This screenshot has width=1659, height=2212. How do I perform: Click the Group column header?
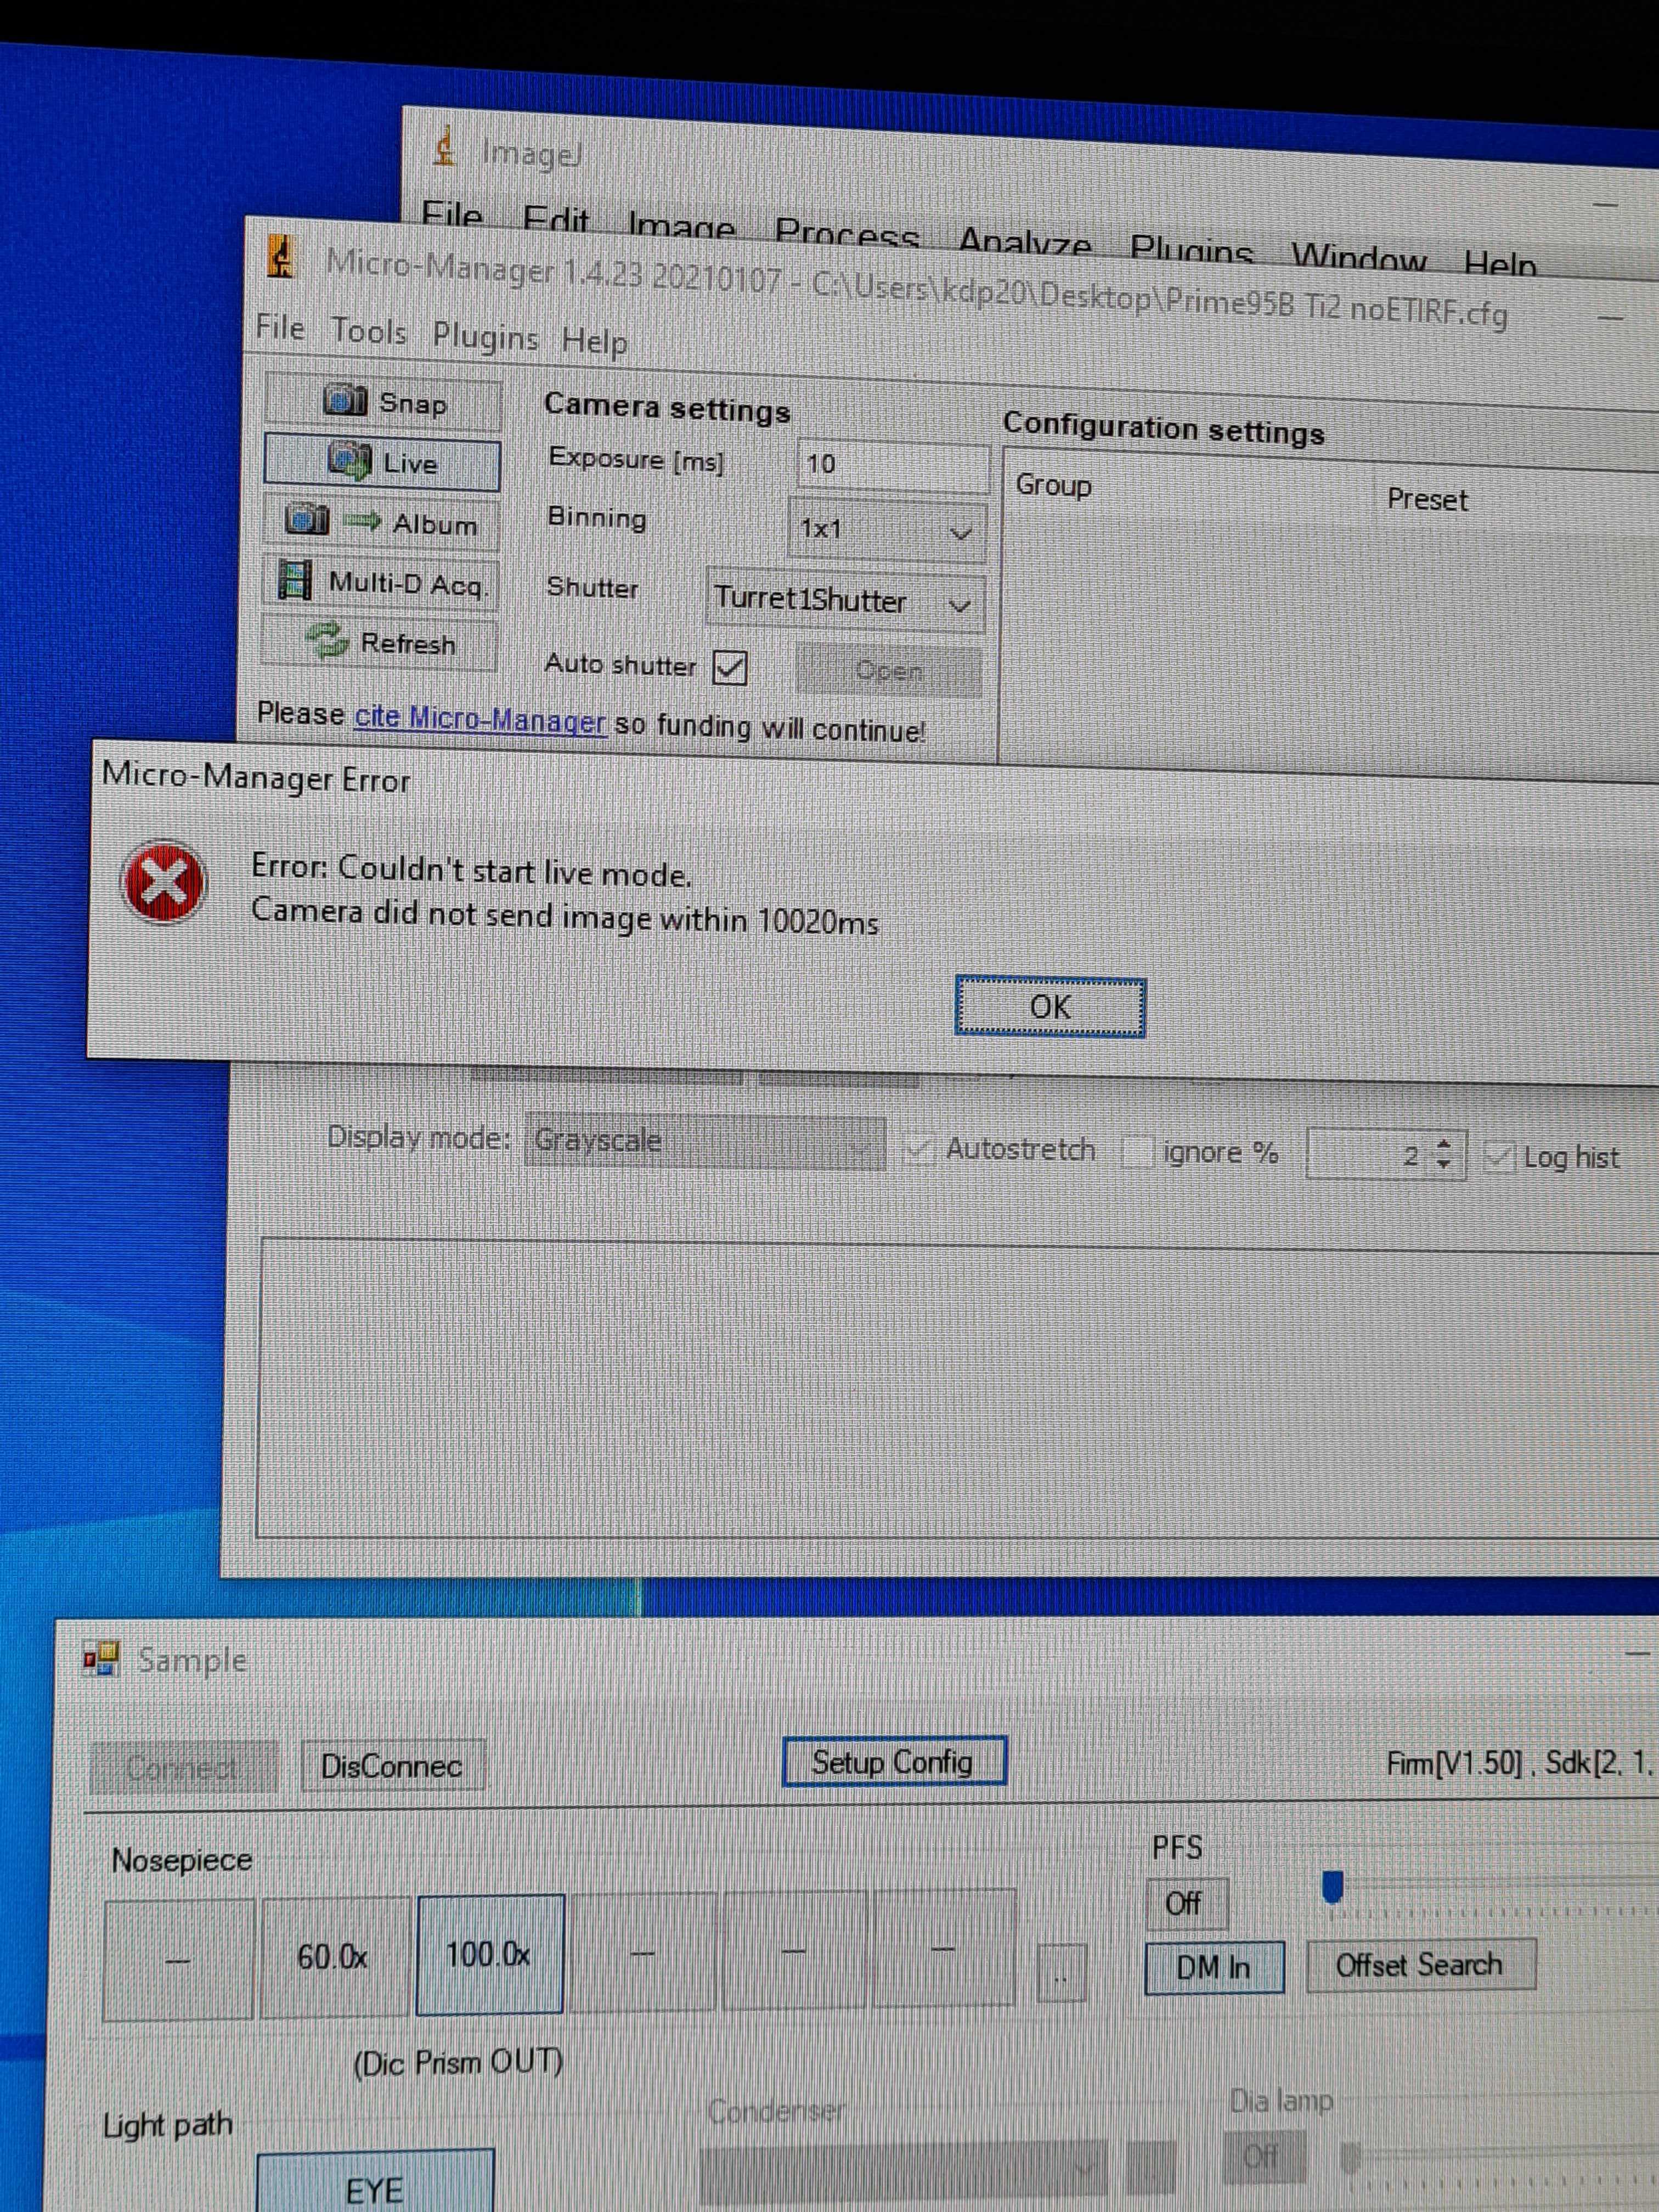click(x=1054, y=486)
